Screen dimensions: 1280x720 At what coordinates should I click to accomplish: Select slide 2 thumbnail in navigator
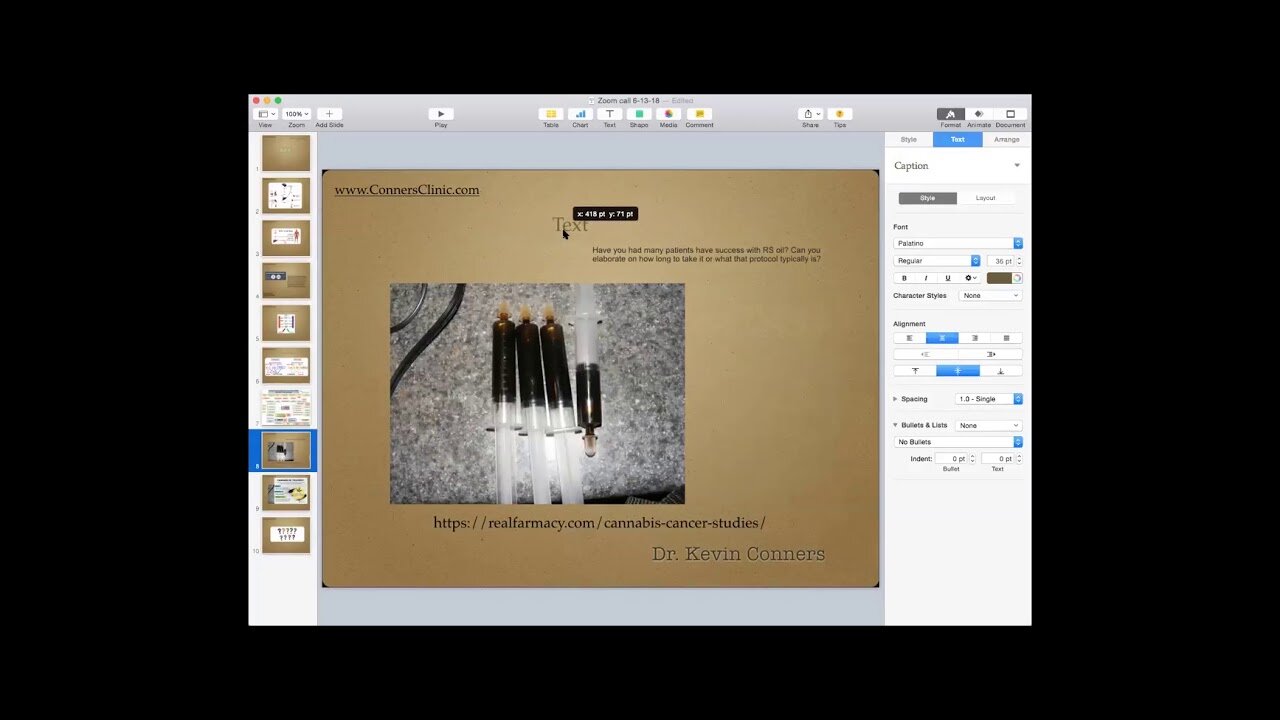coord(286,196)
